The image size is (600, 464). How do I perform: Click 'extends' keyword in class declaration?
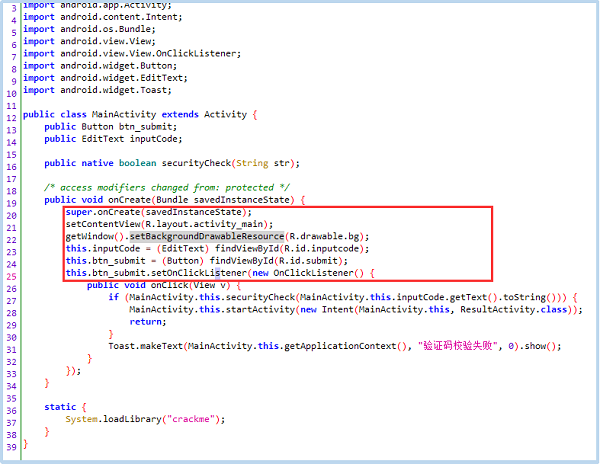pyautogui.click(x=180, y=114)
